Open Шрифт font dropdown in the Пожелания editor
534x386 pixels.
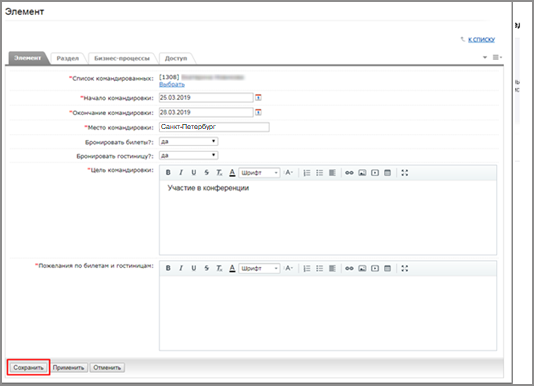pyautogui.click(x=259, y=268)
